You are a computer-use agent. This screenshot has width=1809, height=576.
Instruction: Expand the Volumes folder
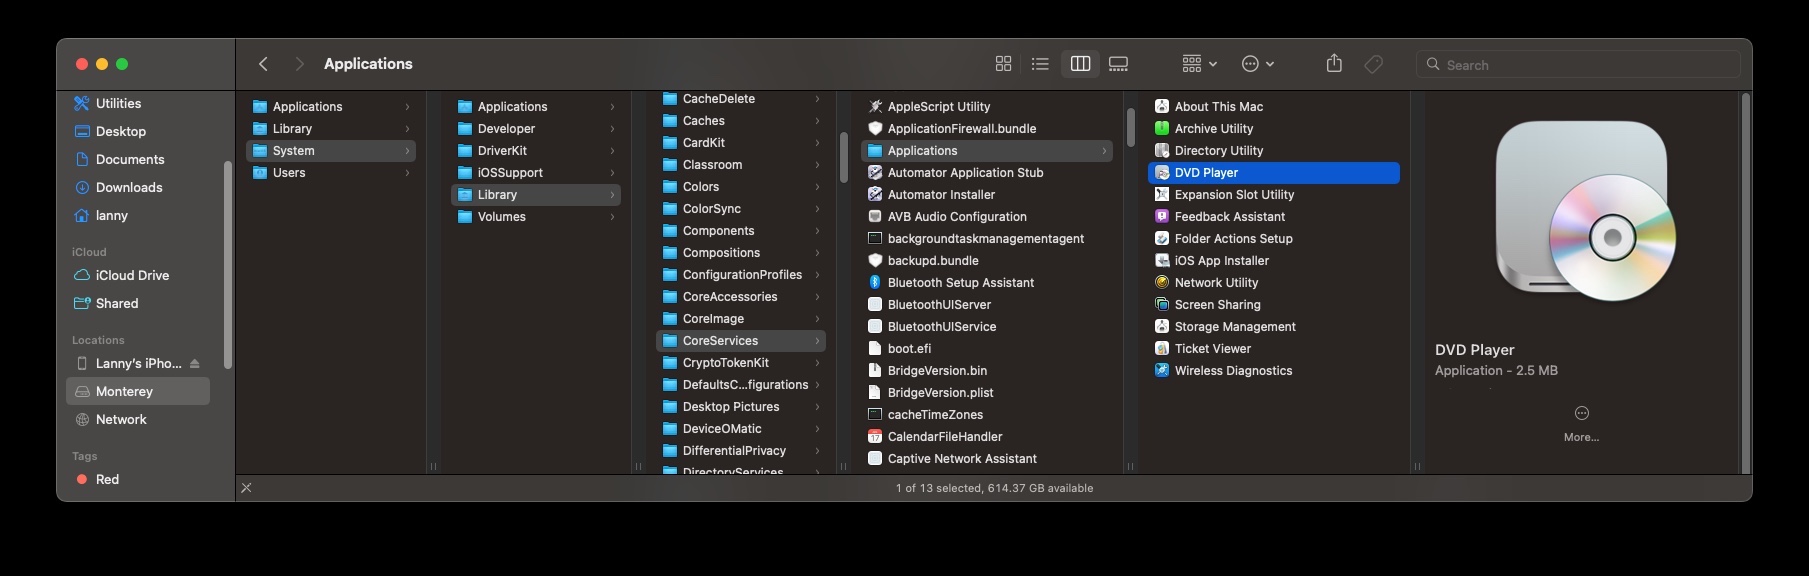[x=612, y=217]
